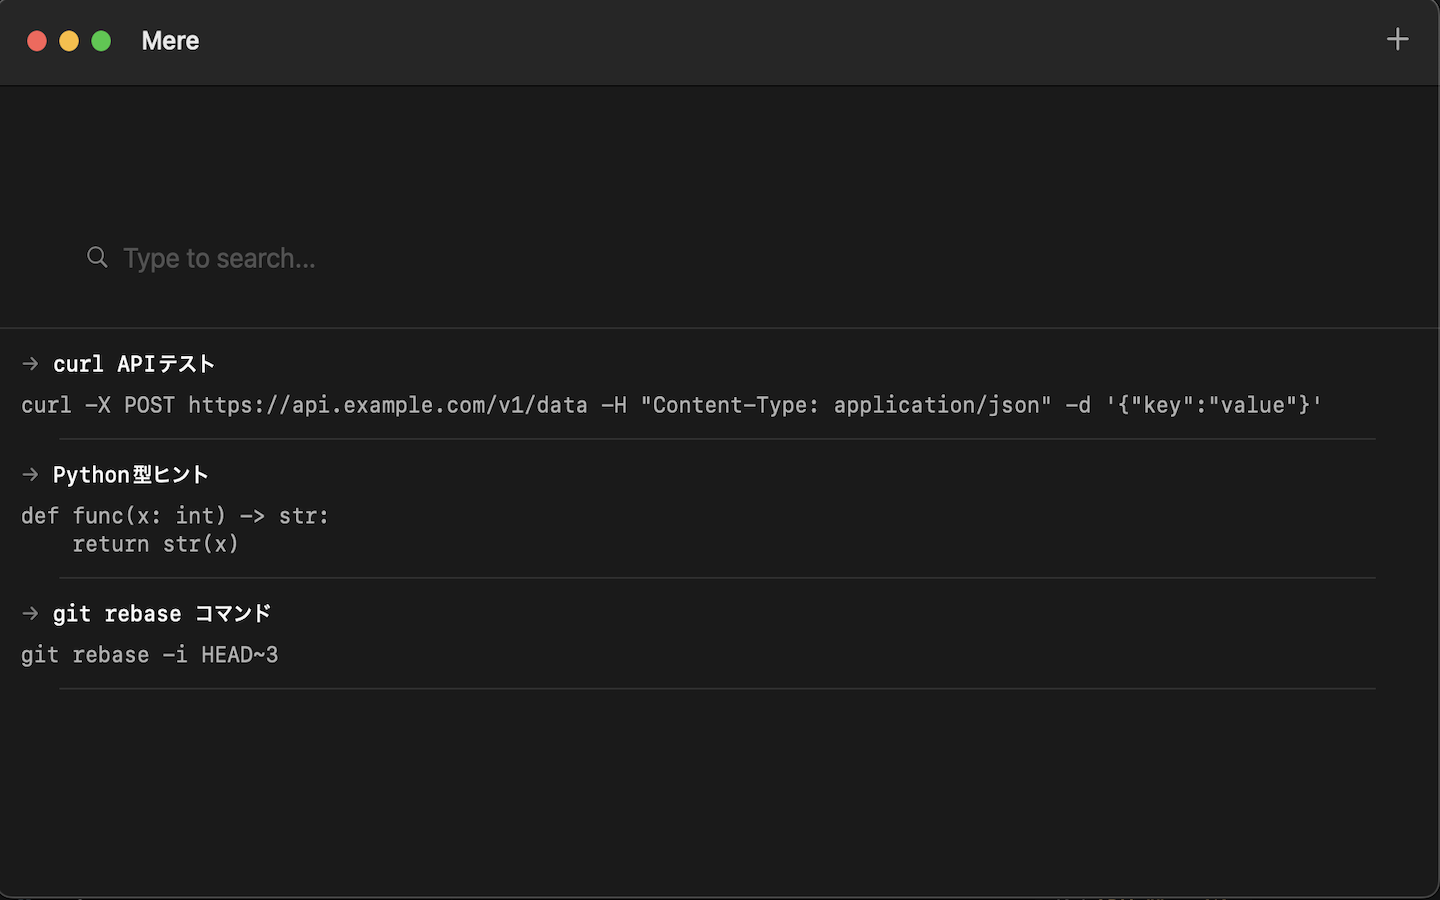Click the arrow icon beside Python型ヒント
This screenshot has height=900, width=1440.
(30, 475)
